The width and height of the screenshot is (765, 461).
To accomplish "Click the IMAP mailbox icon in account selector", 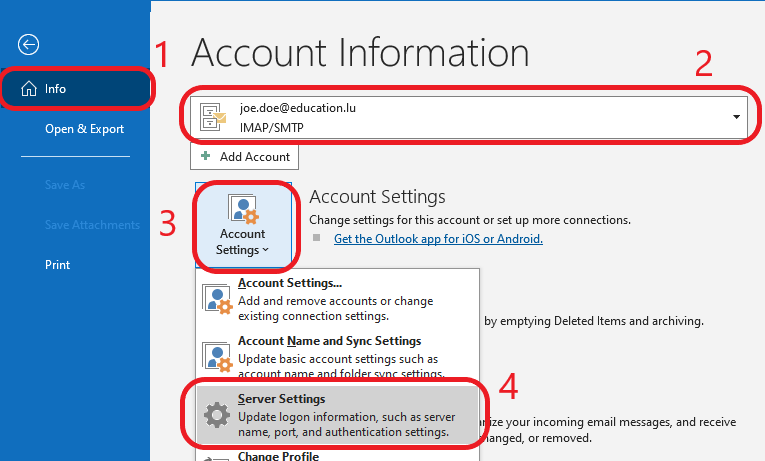I will click(213, 117).
